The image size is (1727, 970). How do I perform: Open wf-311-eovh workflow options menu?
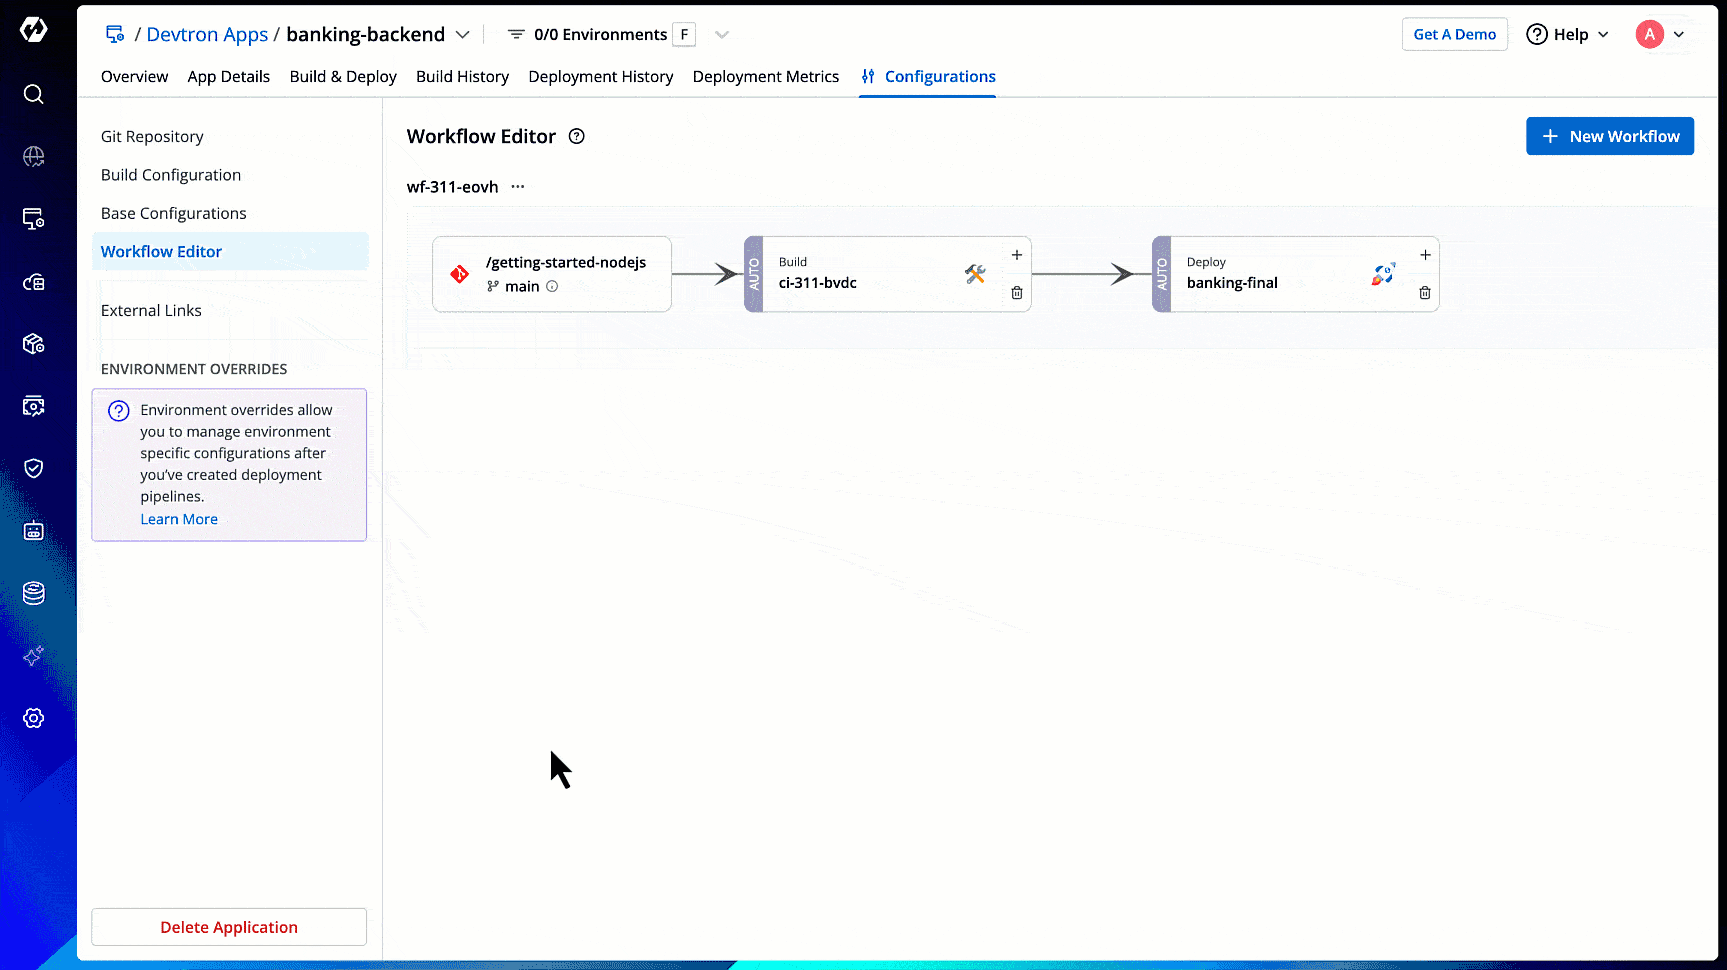[518, 187]
